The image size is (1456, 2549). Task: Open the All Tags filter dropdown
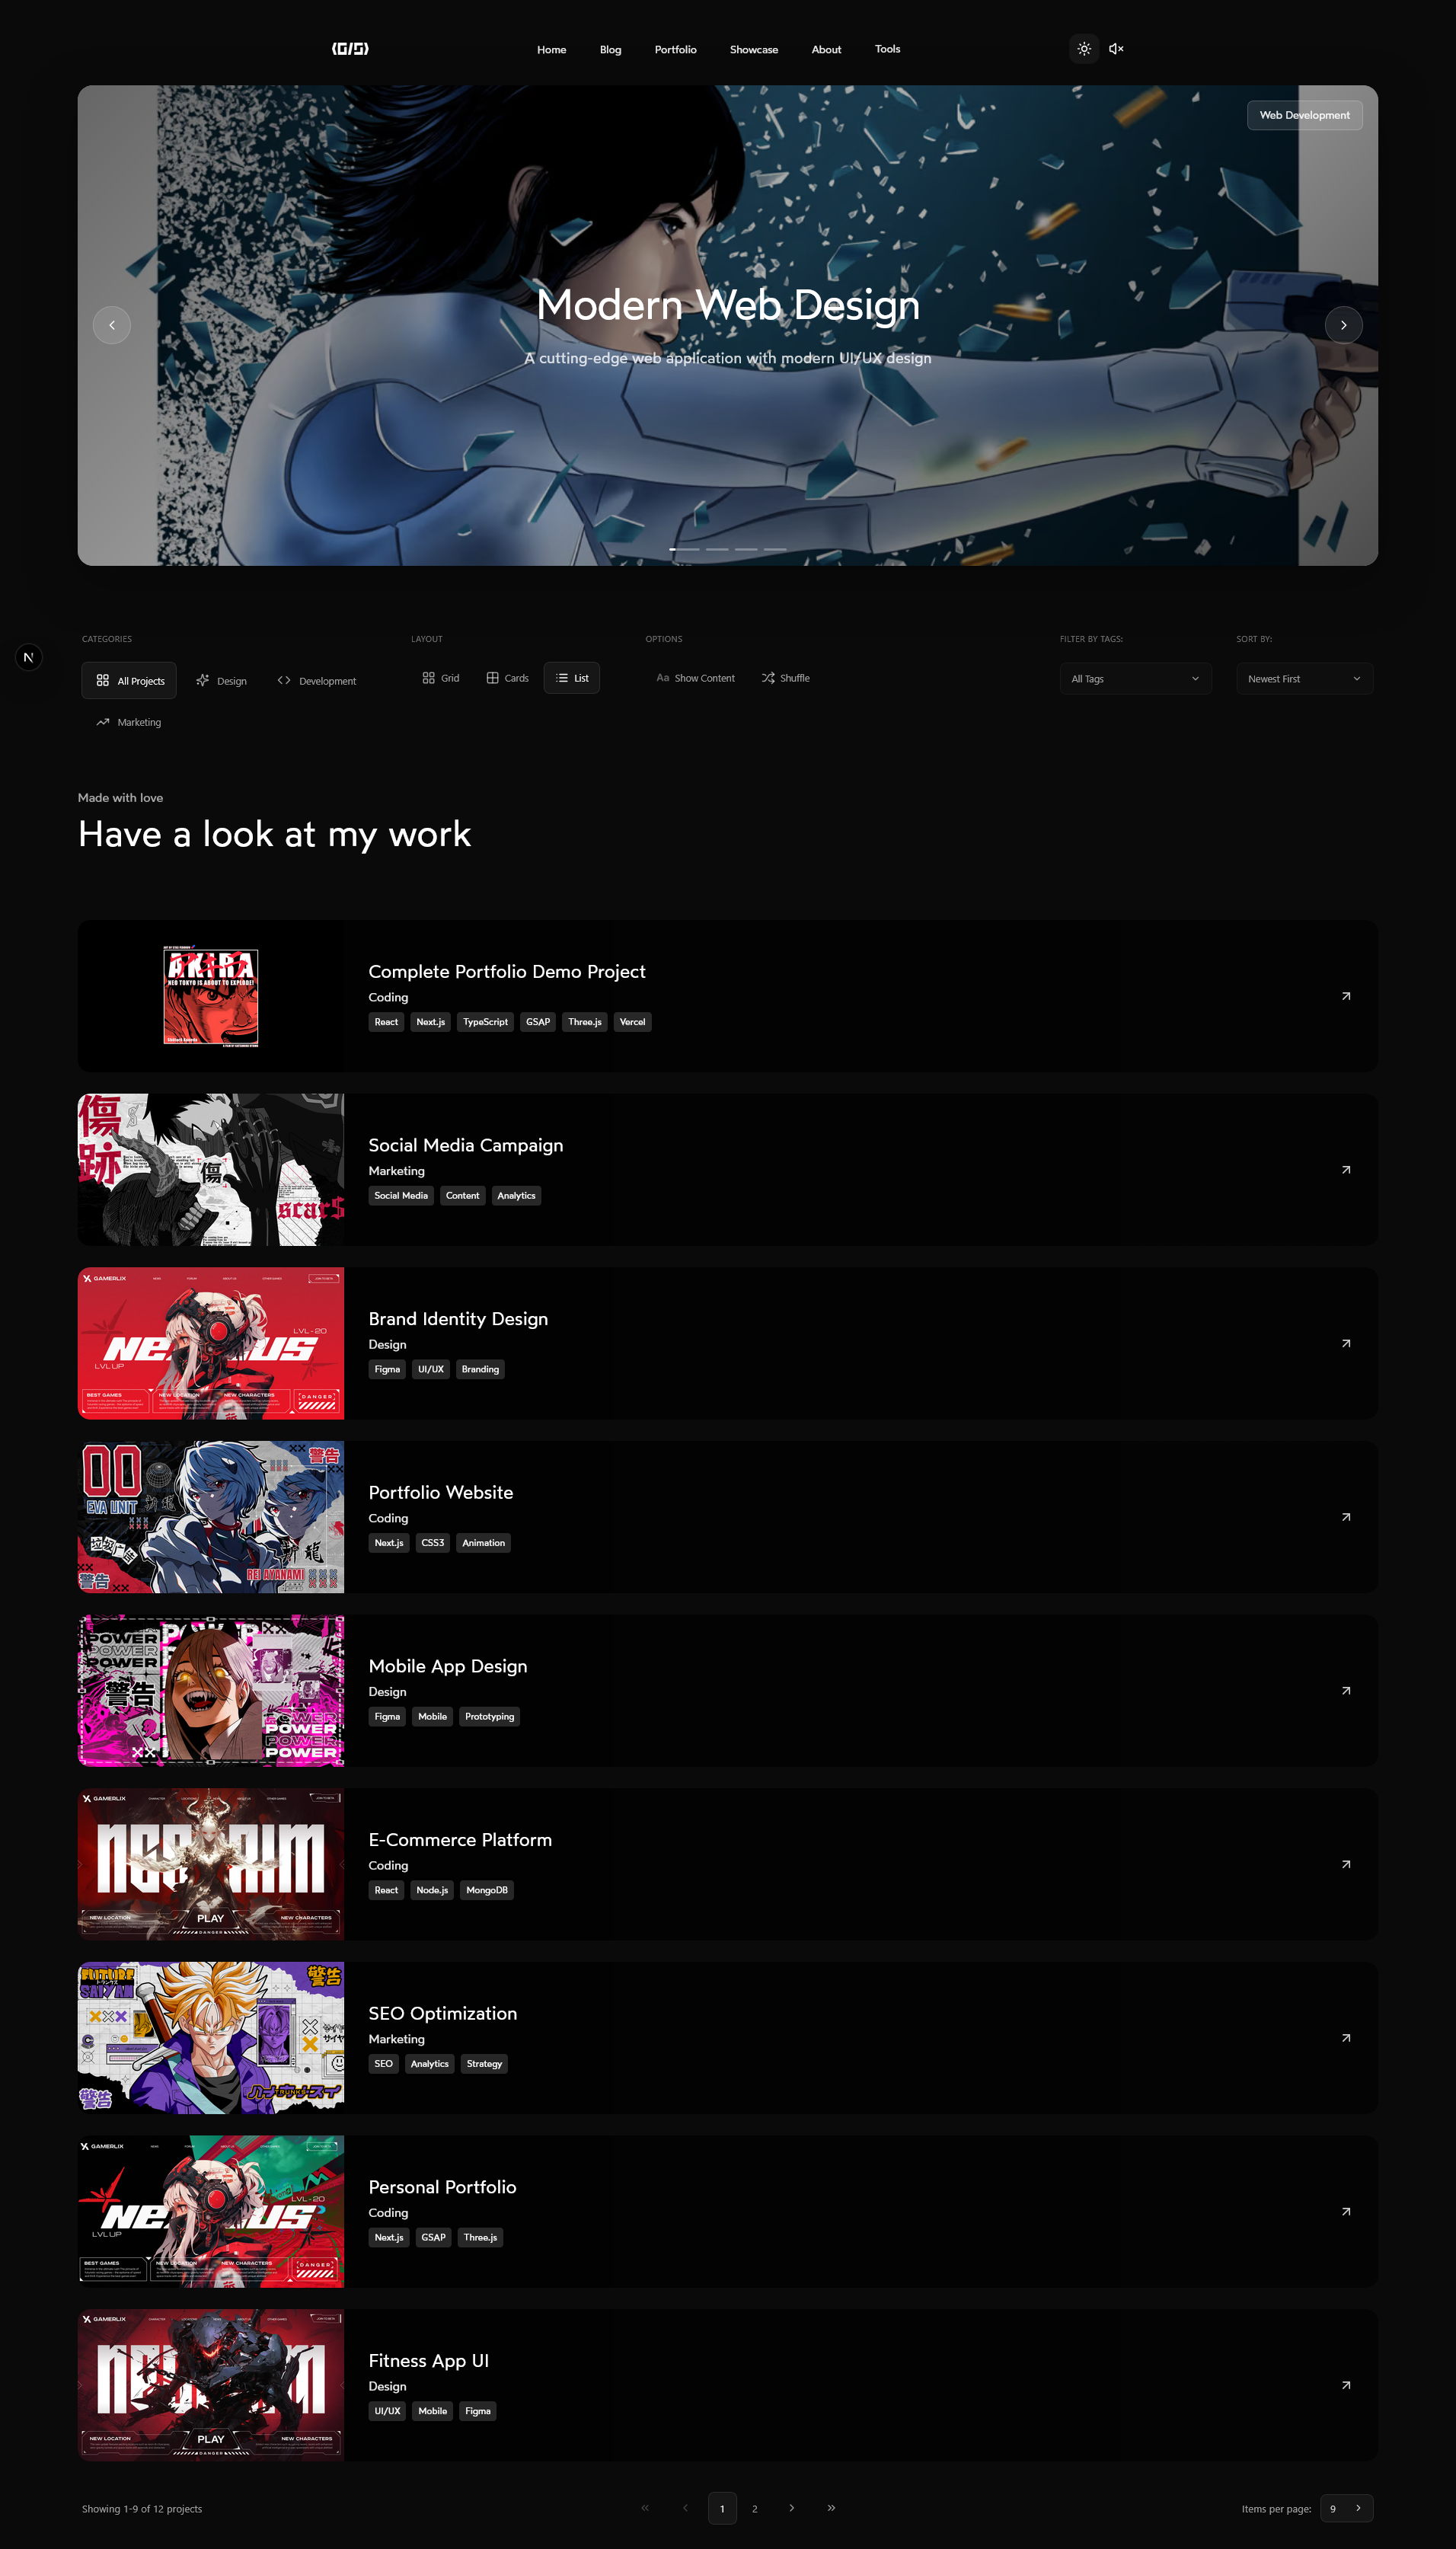tap(1135, 679)
